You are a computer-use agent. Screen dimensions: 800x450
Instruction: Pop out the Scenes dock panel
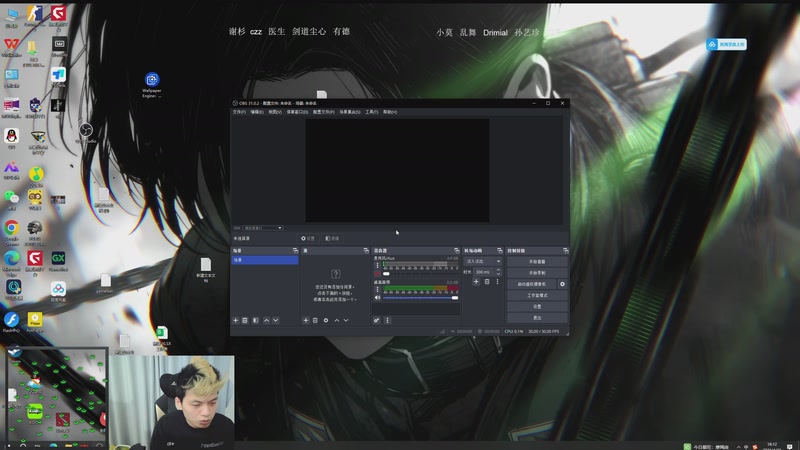click(x=295, y=251)
